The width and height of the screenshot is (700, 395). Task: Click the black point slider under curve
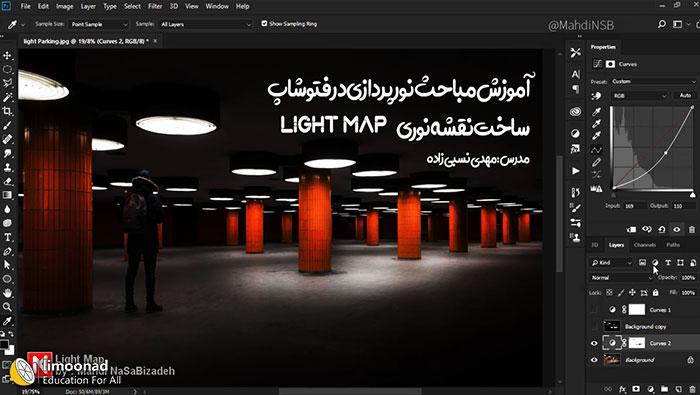(613, 195)
